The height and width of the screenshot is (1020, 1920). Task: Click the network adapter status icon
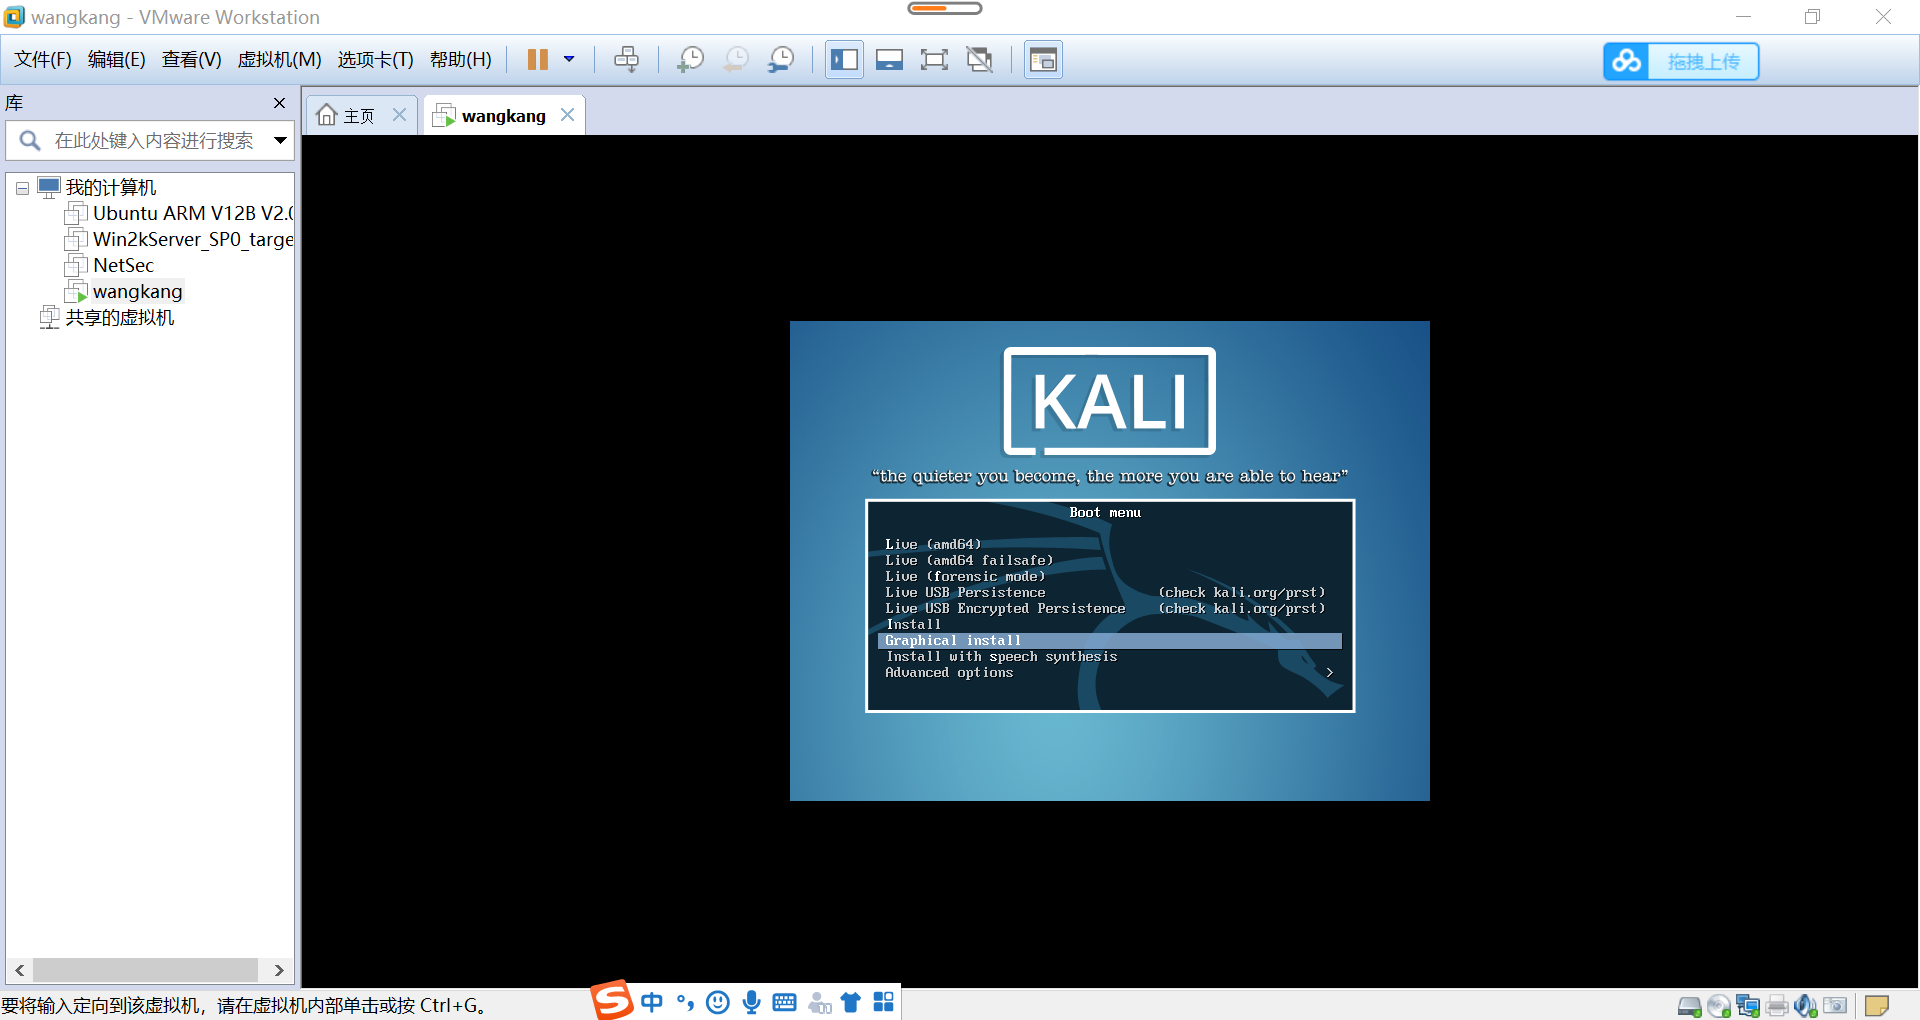coord(1748,1006)
